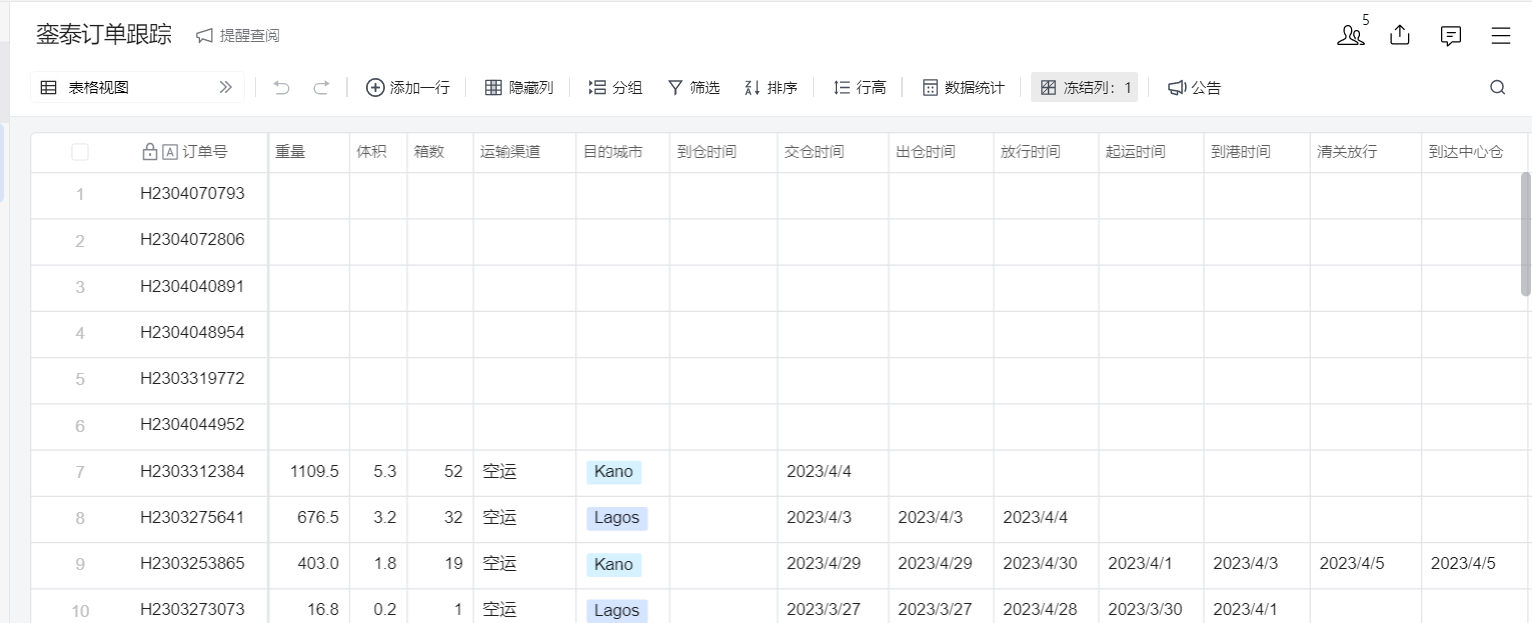Viewport: 1532px width, 623px height.
Task: Click the redo arrow icon
Action: click(x=321, y=87)
